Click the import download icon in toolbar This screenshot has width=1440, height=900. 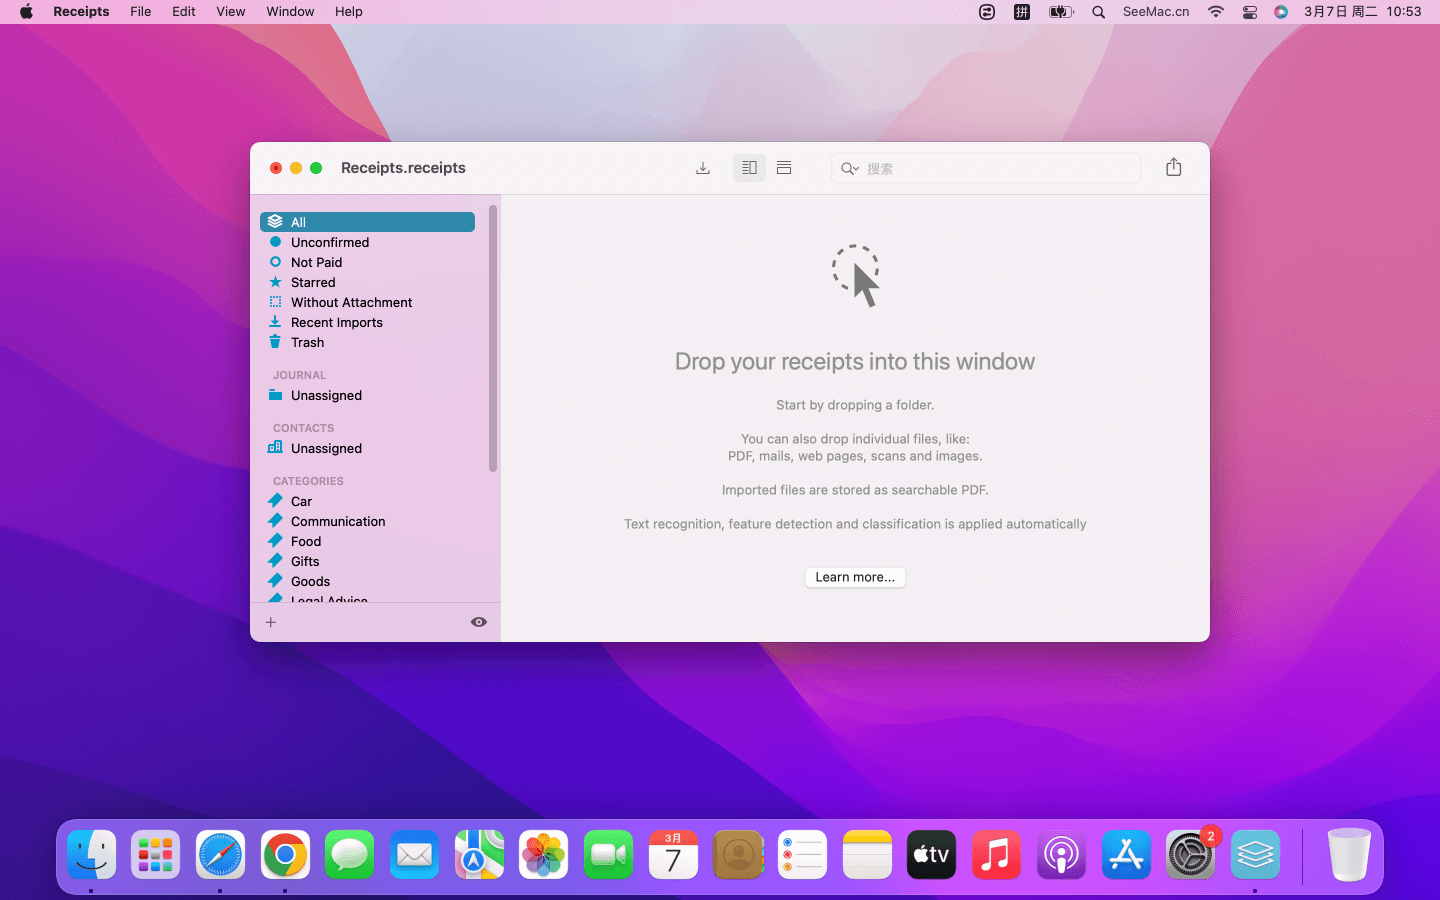(703, 168)
